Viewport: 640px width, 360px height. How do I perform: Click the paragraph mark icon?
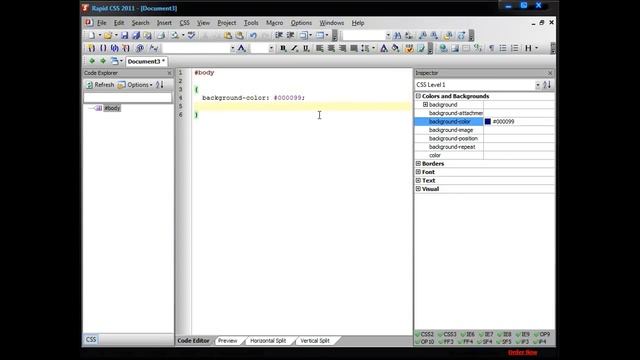click(x=491, y=48)
